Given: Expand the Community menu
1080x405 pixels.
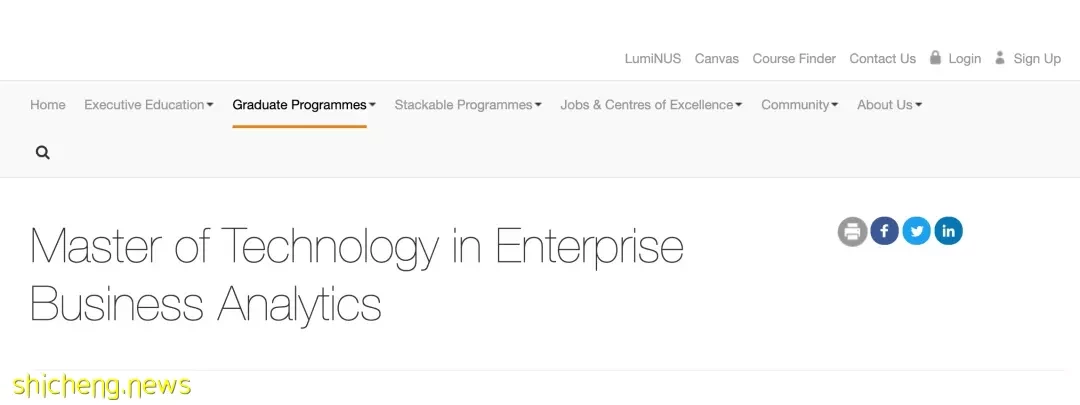Looking at the screenshot, I should coord(799,105).
